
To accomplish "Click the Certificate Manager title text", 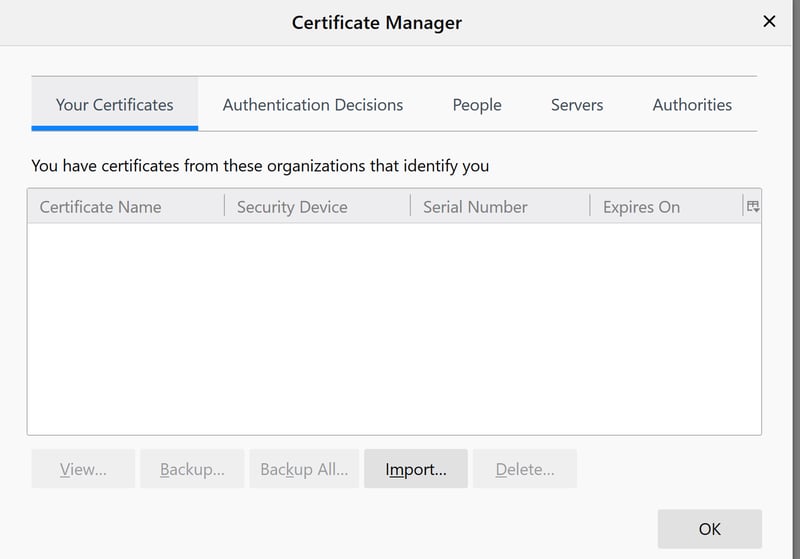I will [x=377, y=22].
